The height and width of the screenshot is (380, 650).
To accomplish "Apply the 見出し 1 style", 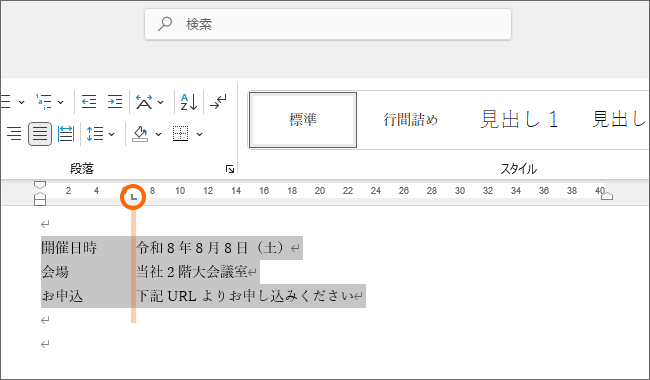I will click(519, 119).
